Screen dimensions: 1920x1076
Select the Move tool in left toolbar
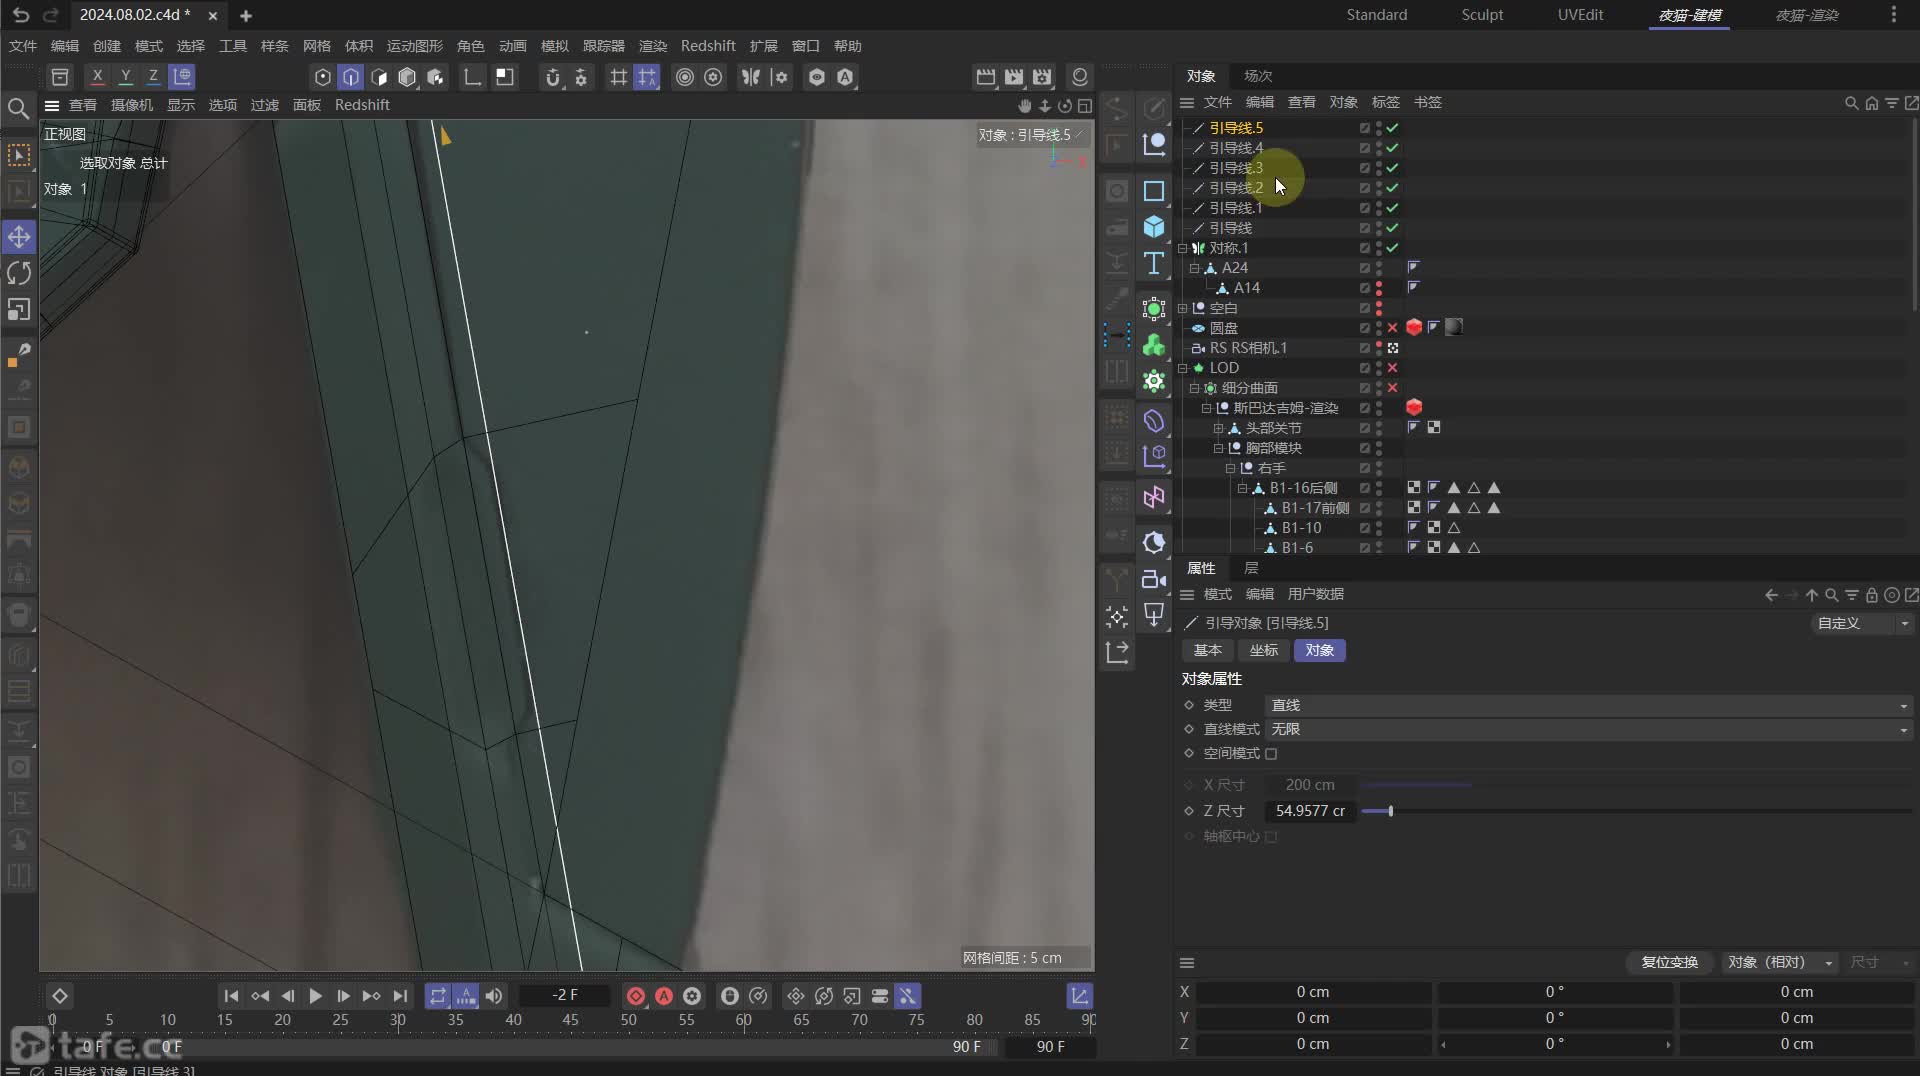coord(19,237)
